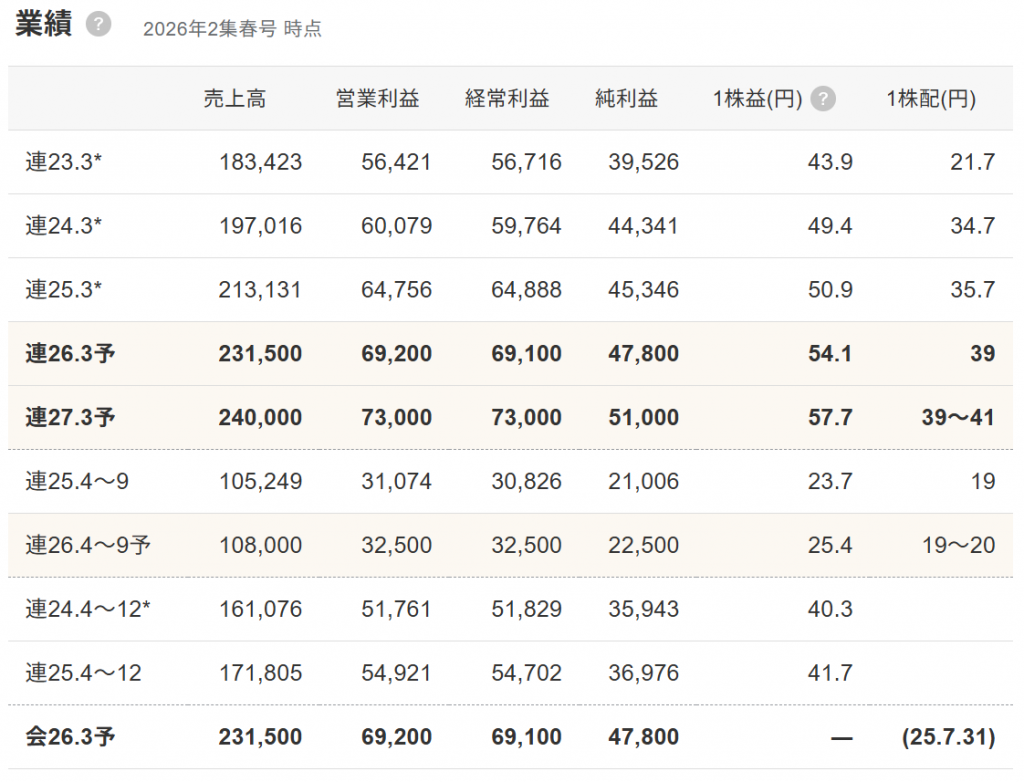
Task: Select the 連27.3予 forecast row label
Action: (70, 418)
